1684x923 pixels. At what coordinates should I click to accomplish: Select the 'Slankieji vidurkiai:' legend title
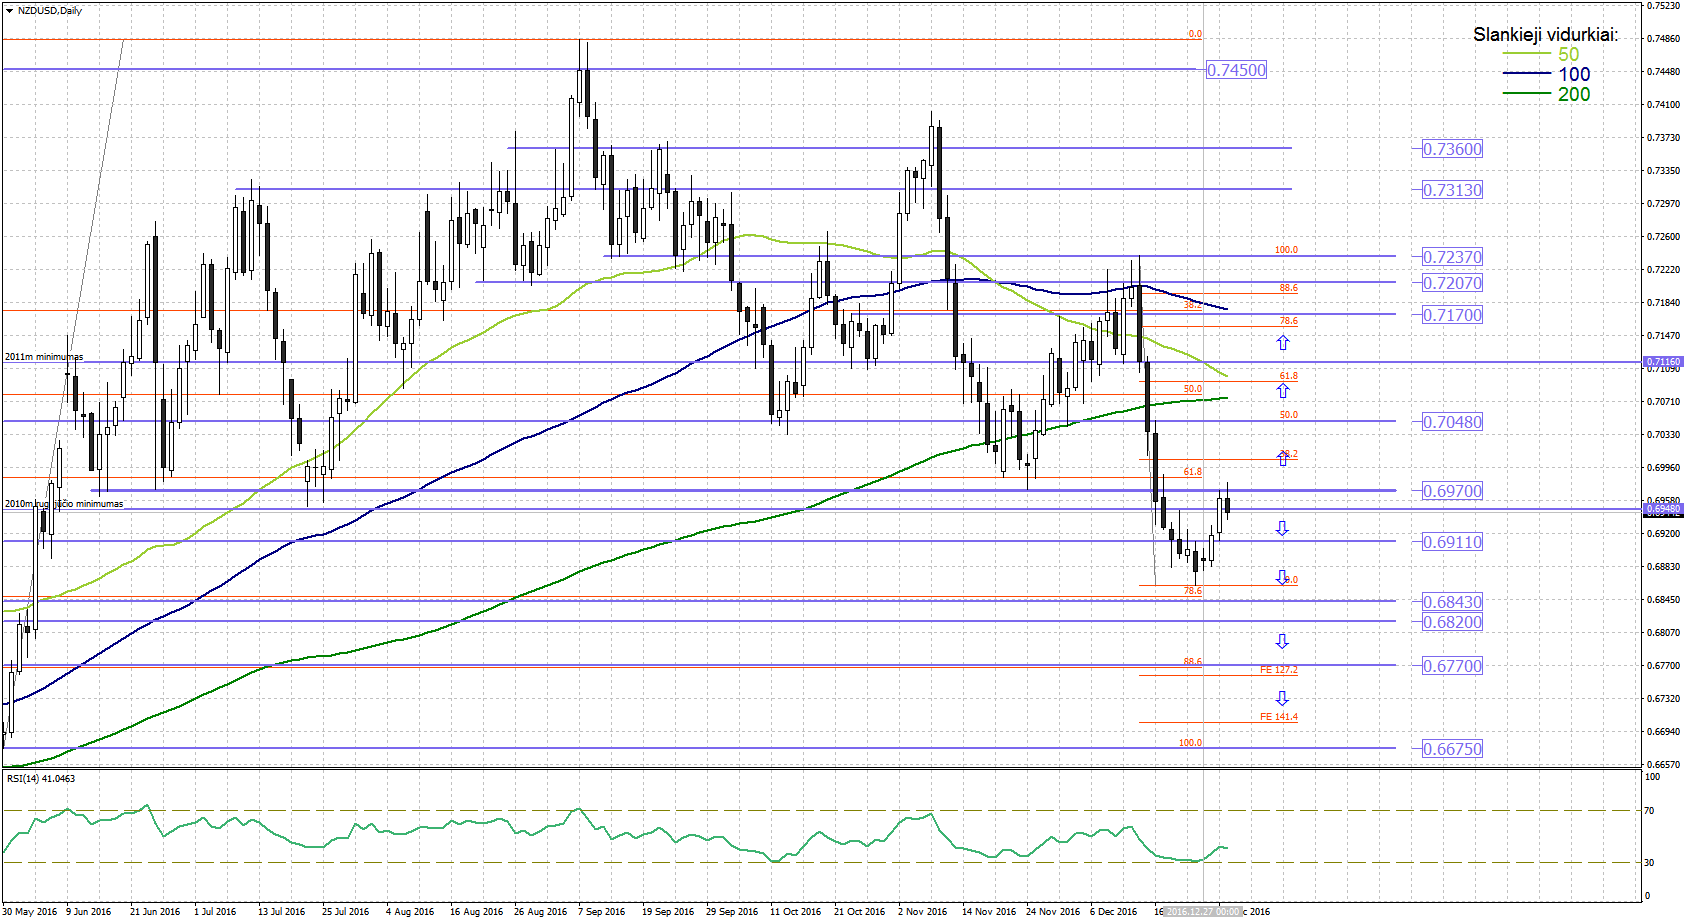(1545, 35)
